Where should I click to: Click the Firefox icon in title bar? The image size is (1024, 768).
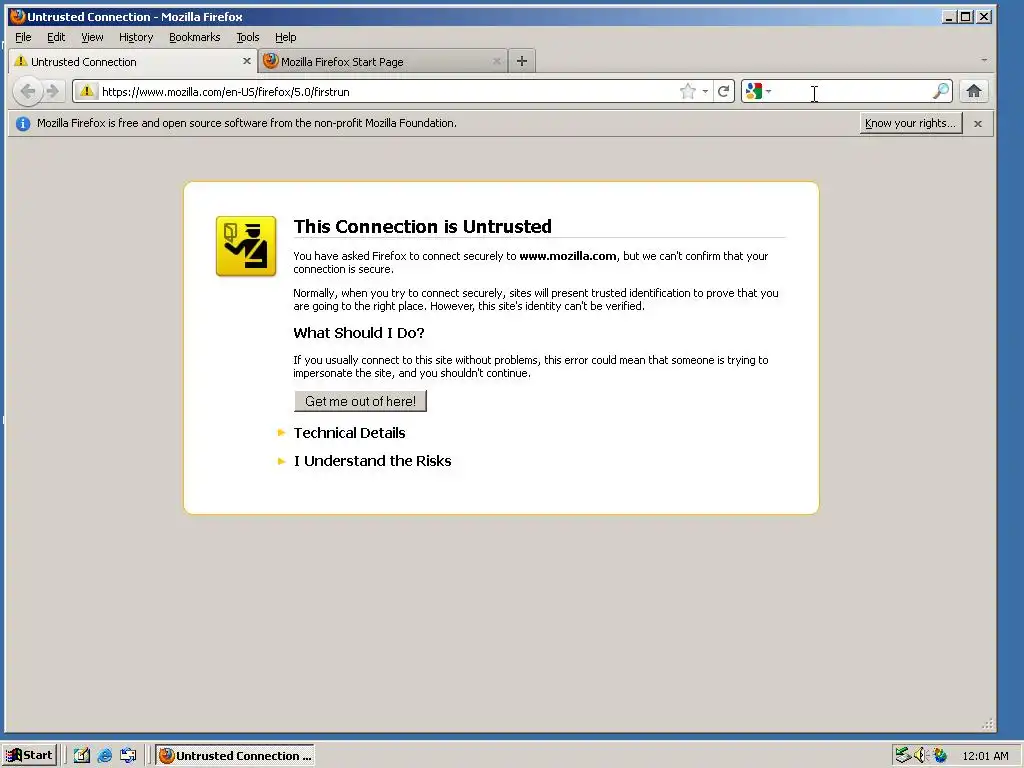tap(18, 16)
